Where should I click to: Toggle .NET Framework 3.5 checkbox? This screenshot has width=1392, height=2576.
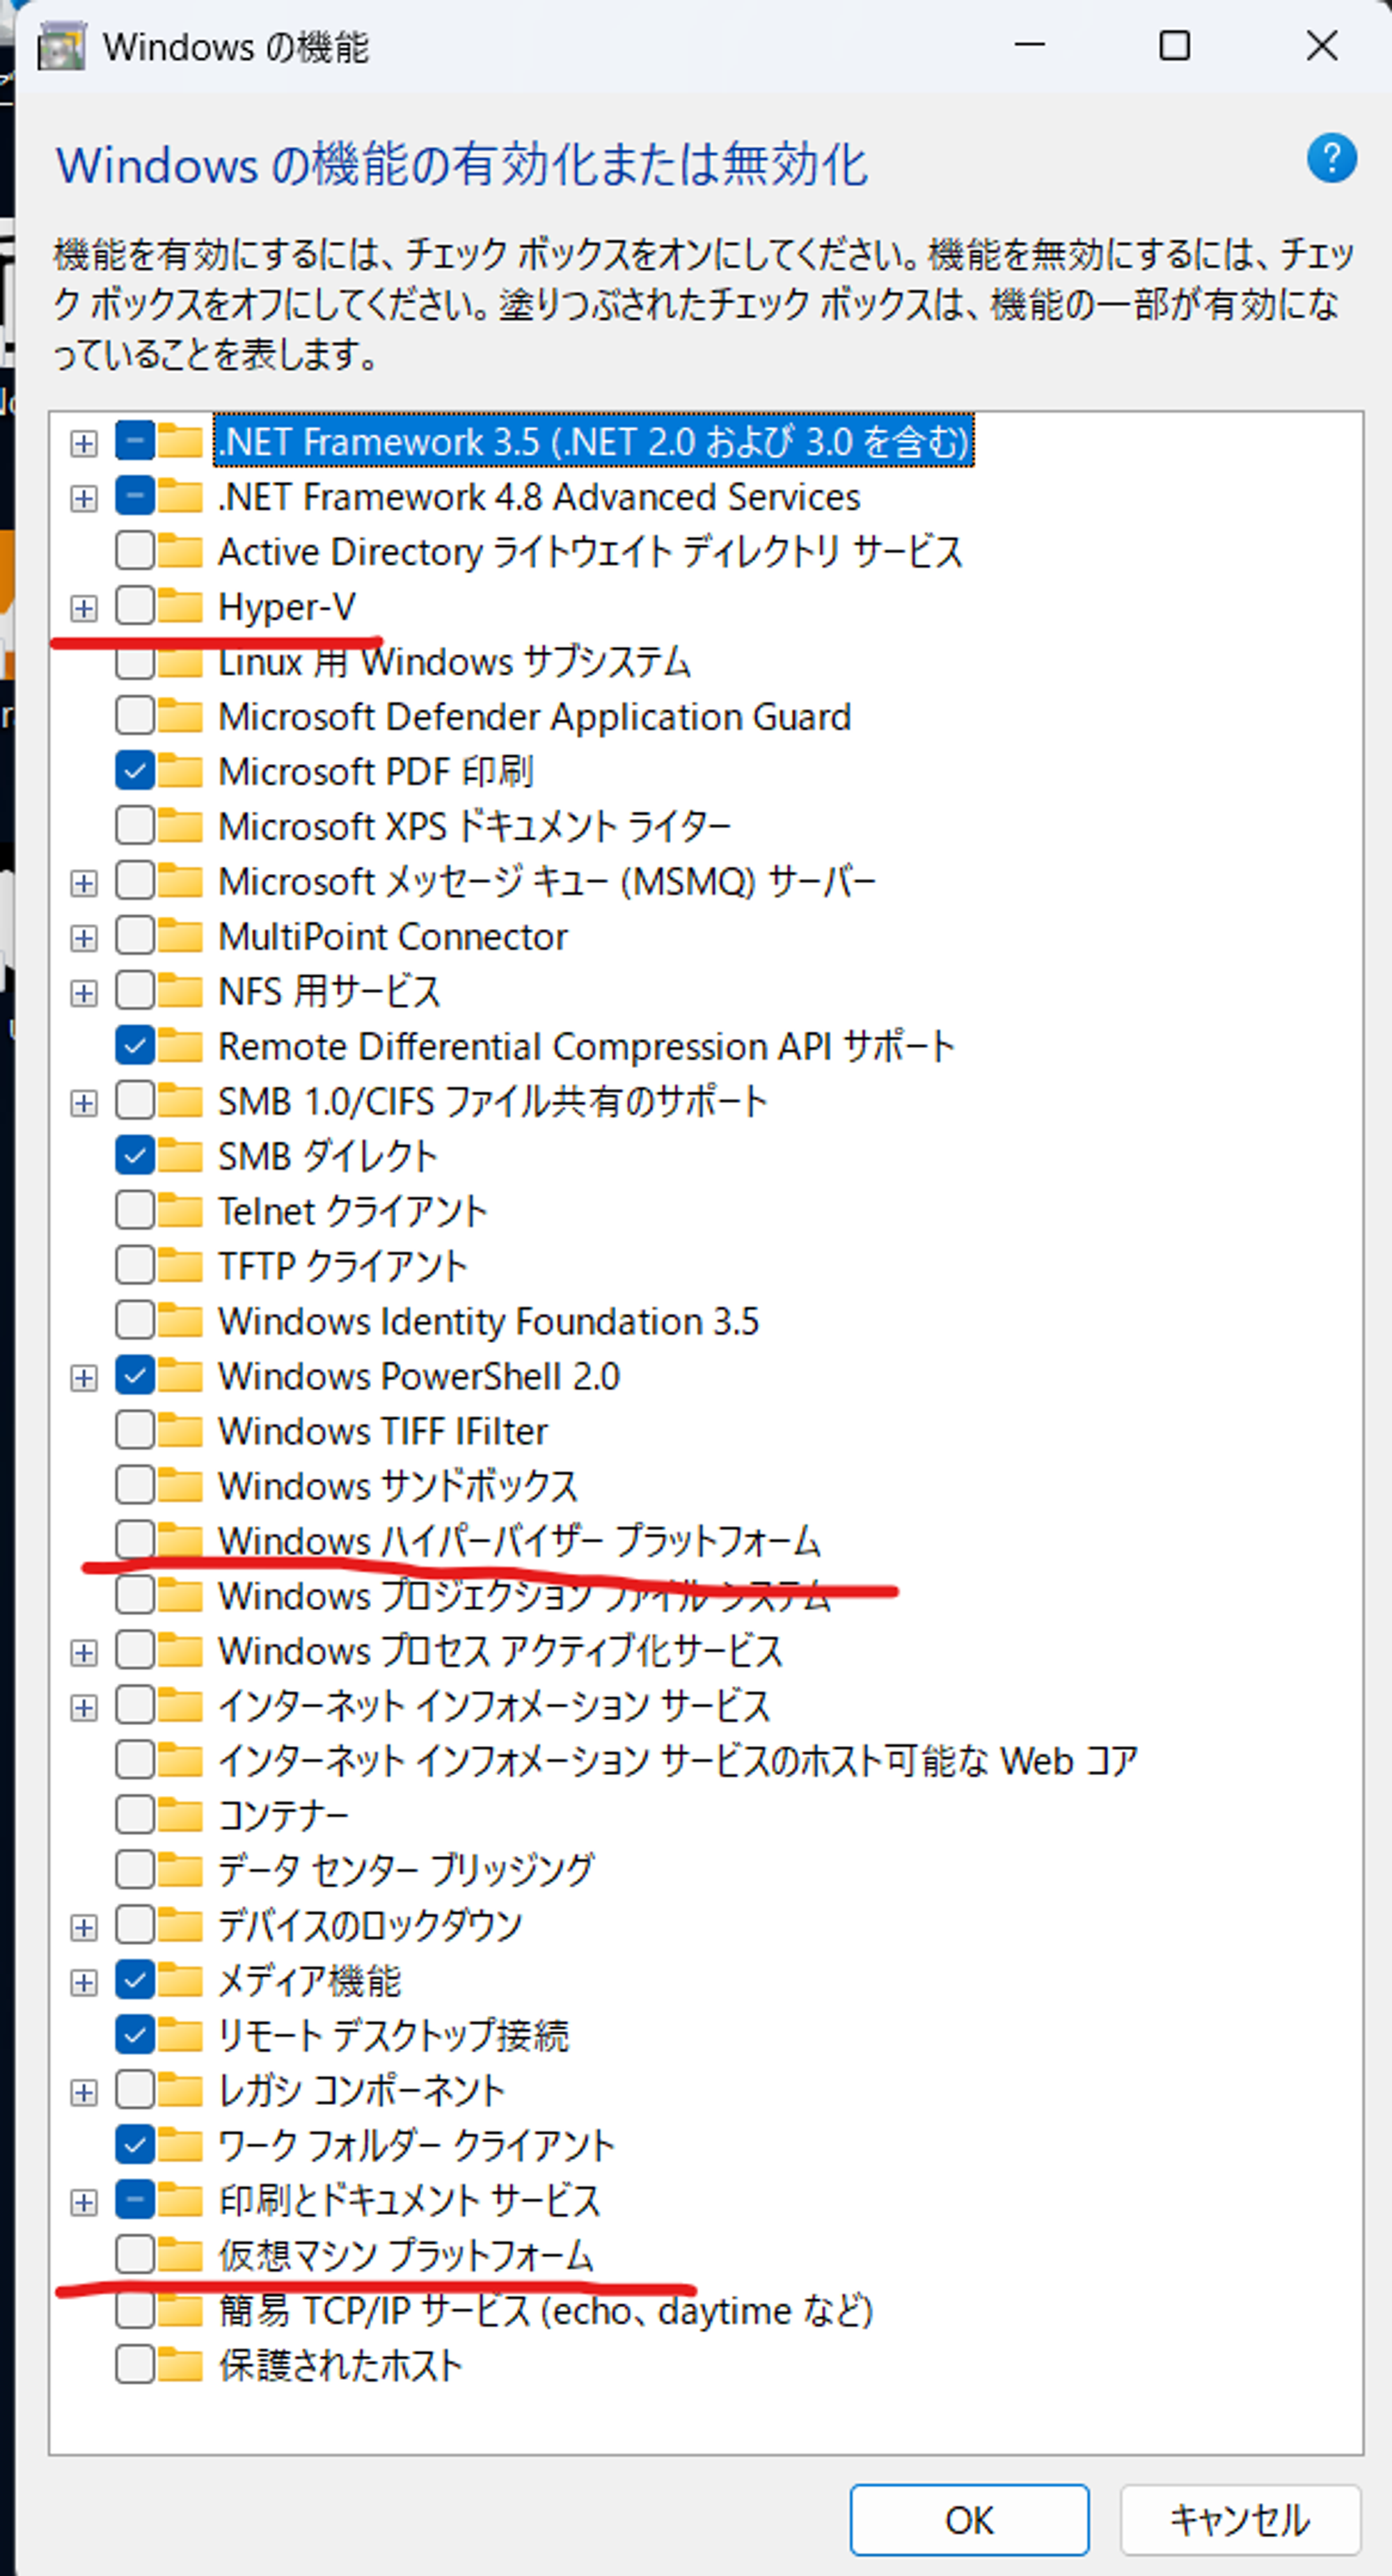(x=135, y=440)
